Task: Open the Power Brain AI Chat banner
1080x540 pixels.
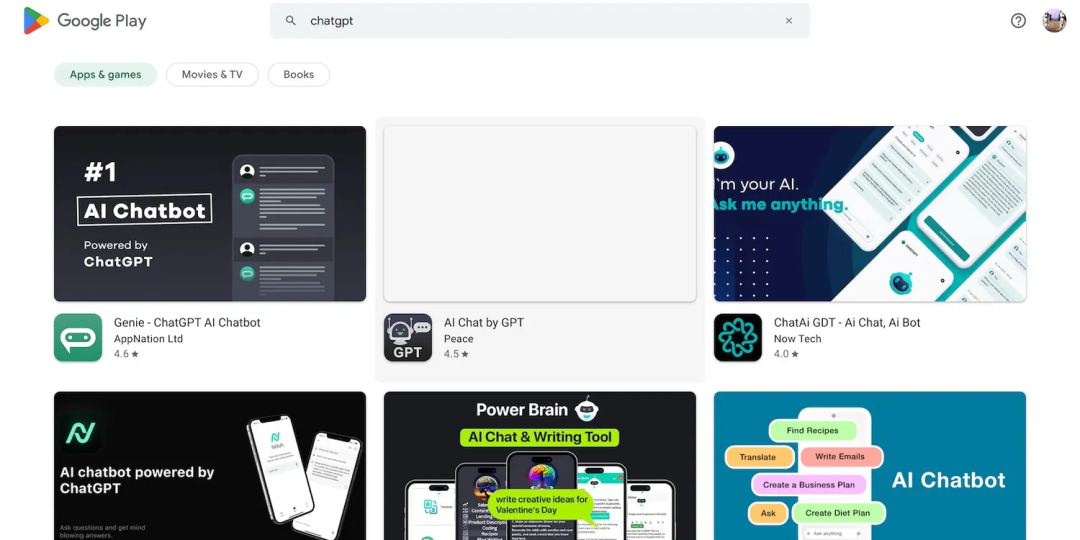Action: pos(540,466)
